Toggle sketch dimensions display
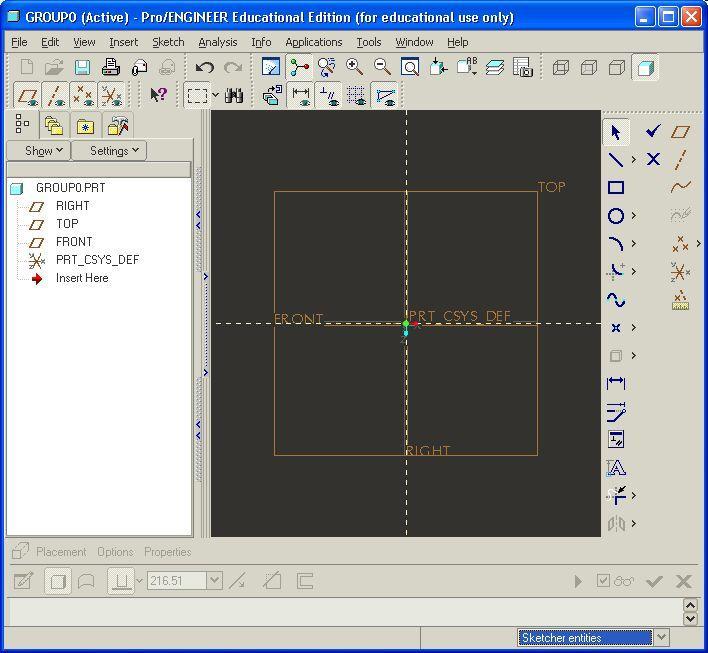Screen dimensions: 708x653 (x=300, y=95)
